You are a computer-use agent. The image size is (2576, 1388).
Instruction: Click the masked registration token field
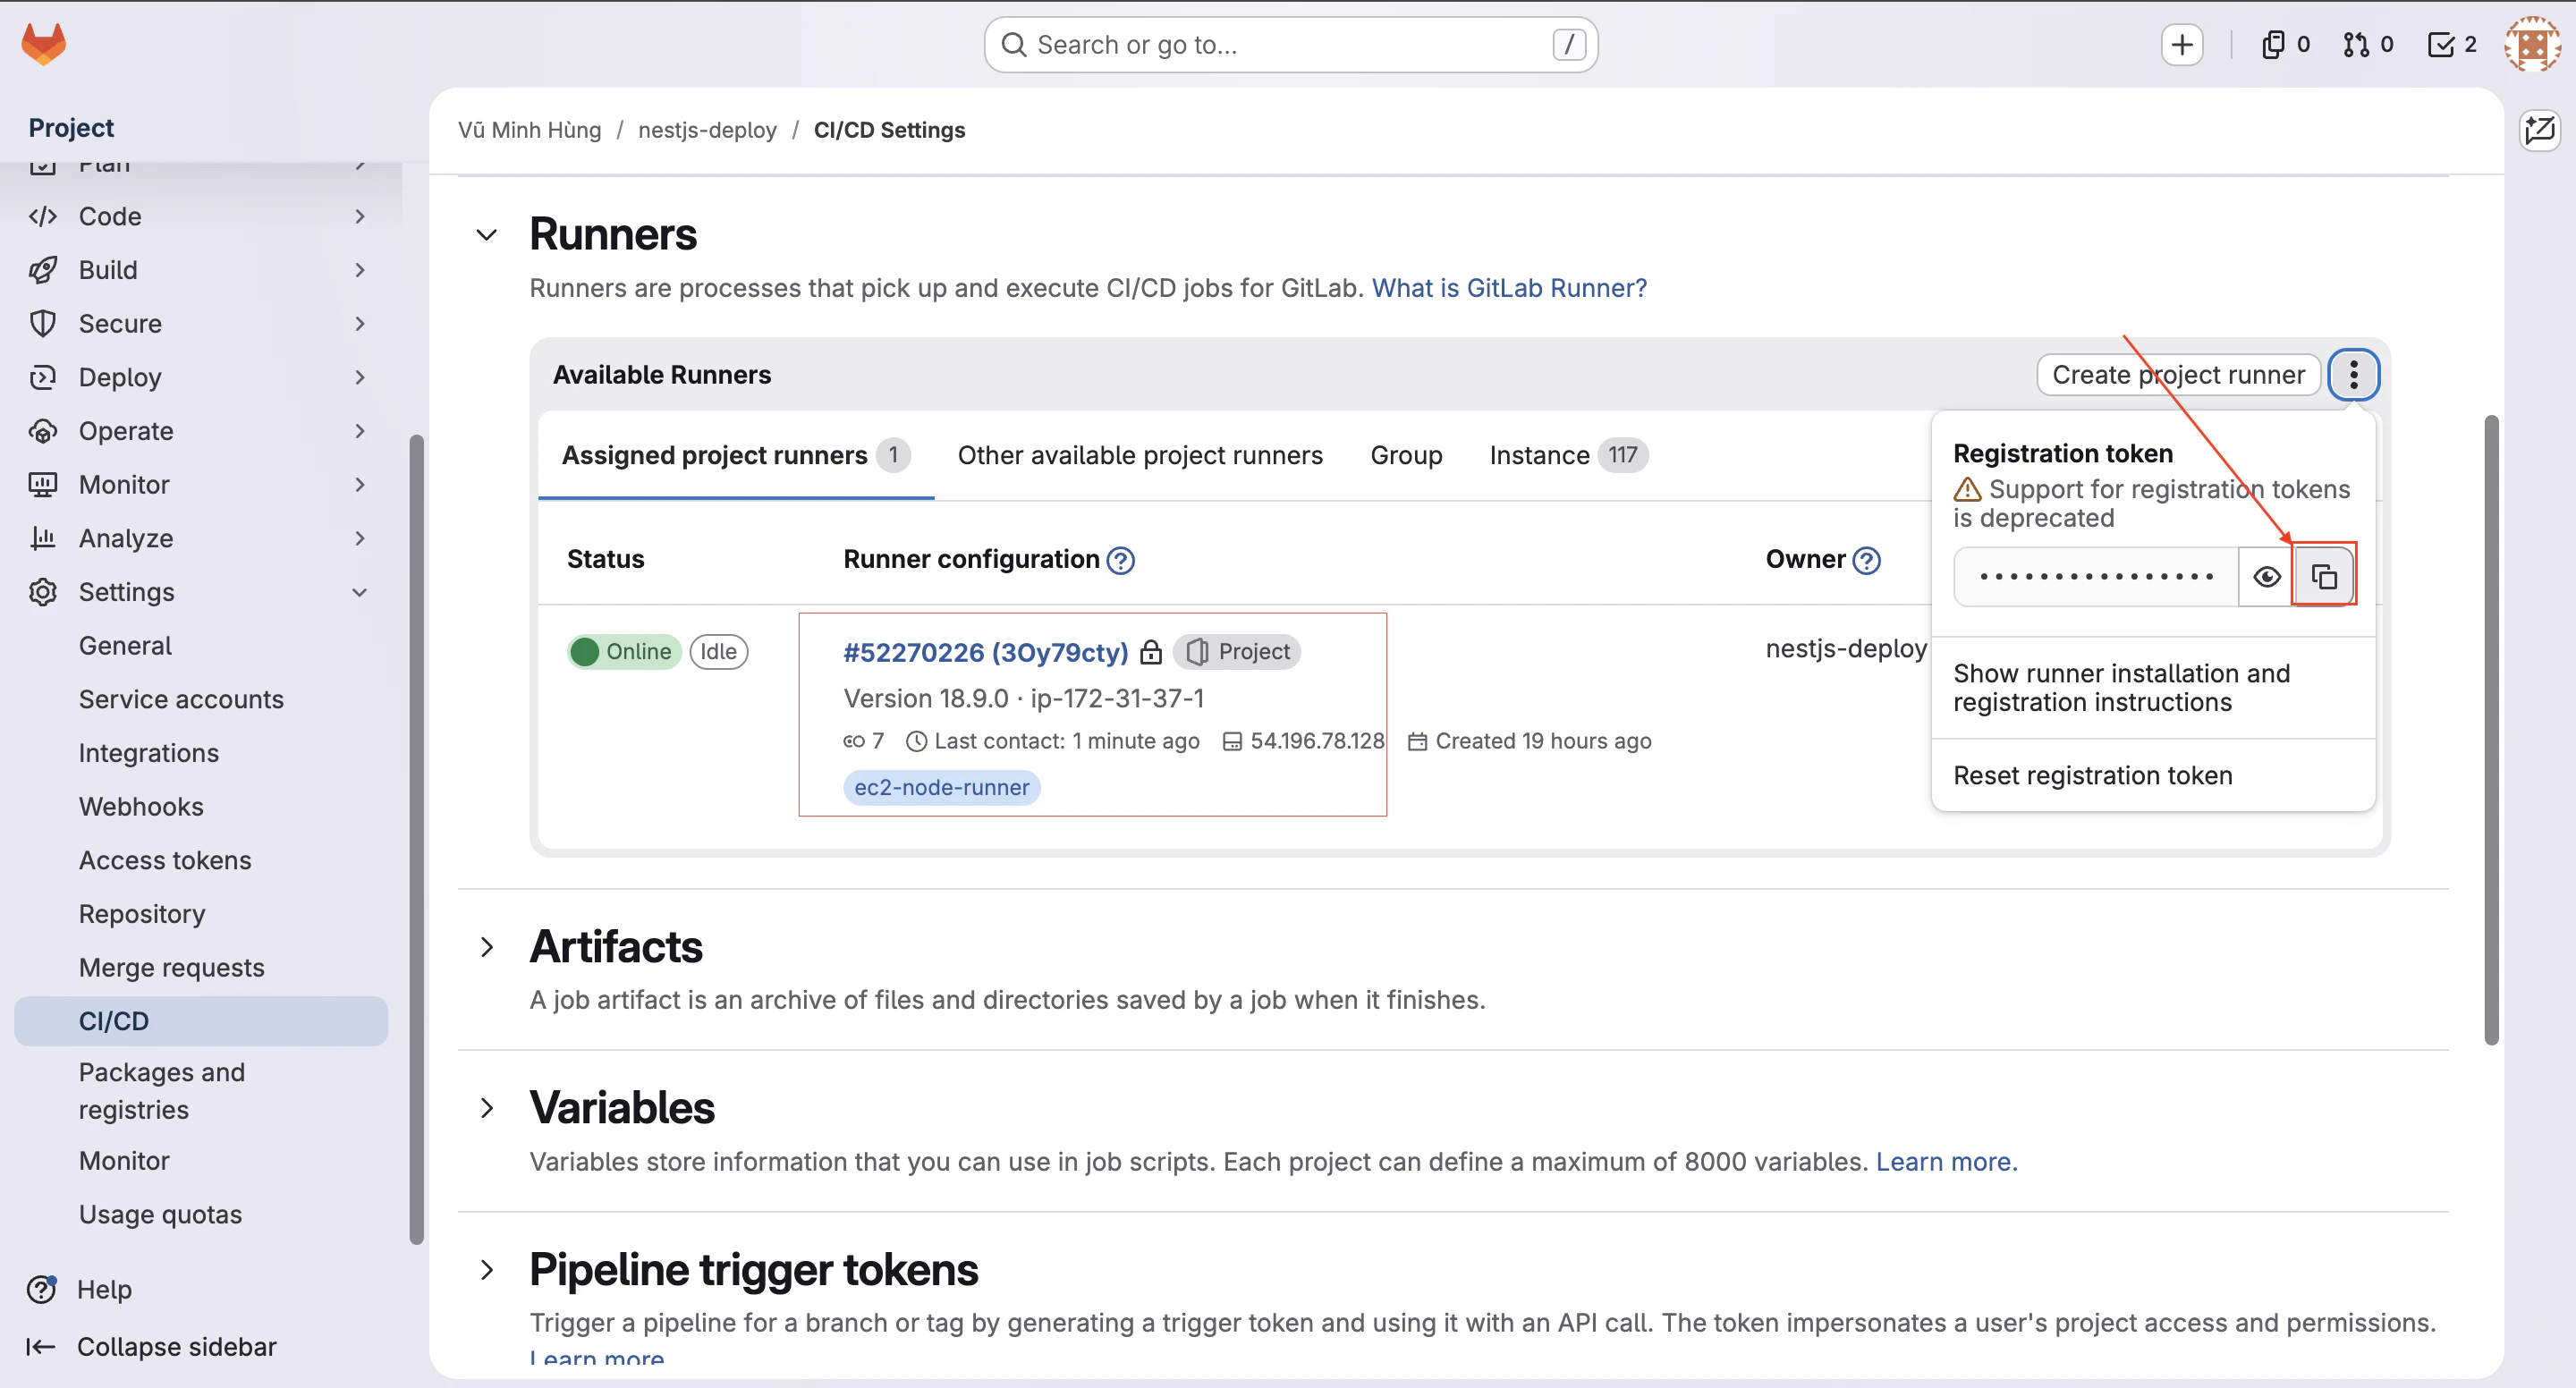coord(2095,576)
